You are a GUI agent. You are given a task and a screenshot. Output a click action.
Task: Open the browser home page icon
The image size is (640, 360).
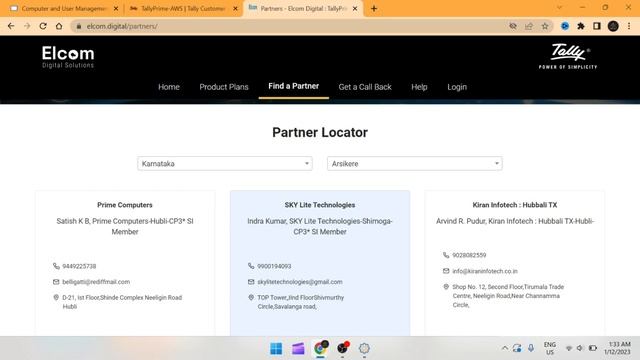[x=59, y=26]
